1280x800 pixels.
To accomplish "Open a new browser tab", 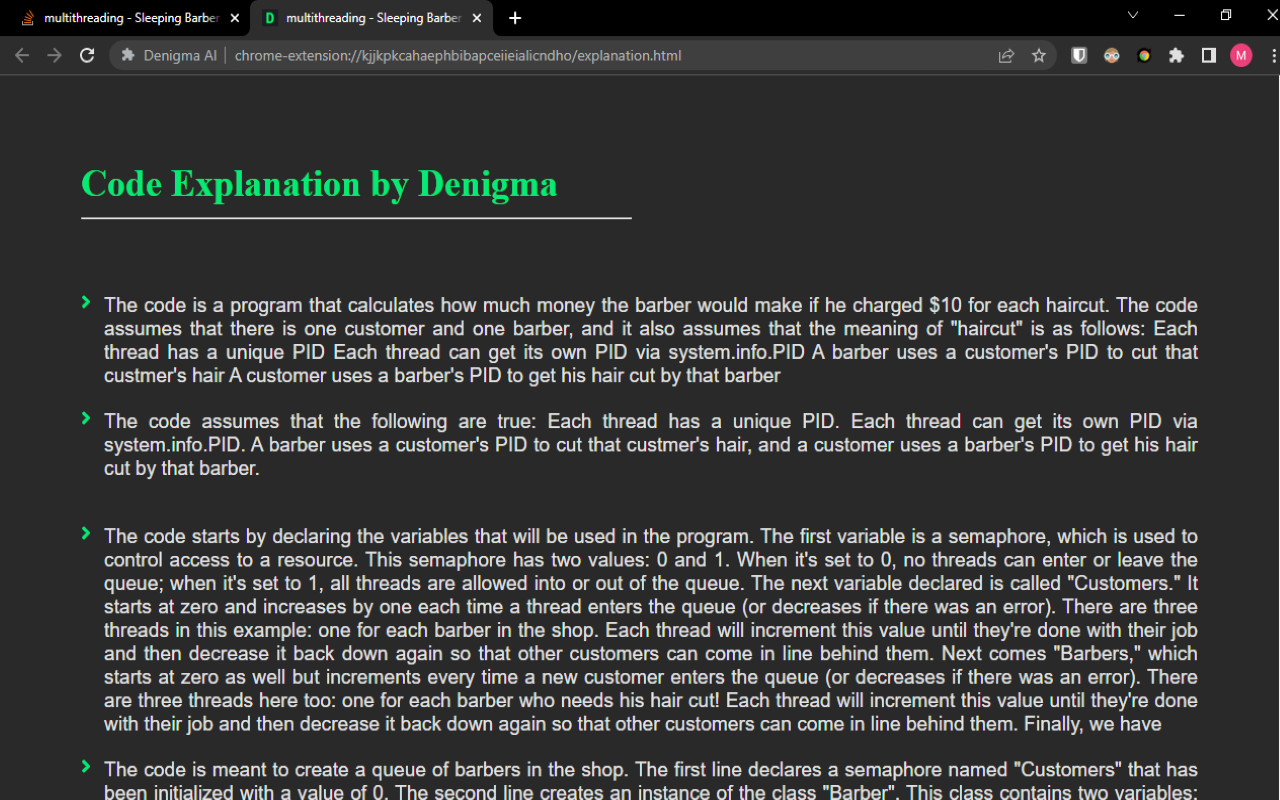I will (x=515, y=18).
